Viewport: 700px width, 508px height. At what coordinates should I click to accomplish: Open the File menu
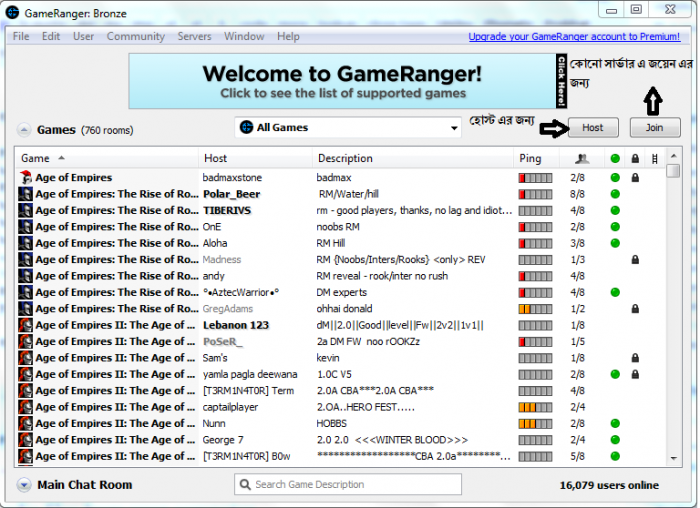21,36
